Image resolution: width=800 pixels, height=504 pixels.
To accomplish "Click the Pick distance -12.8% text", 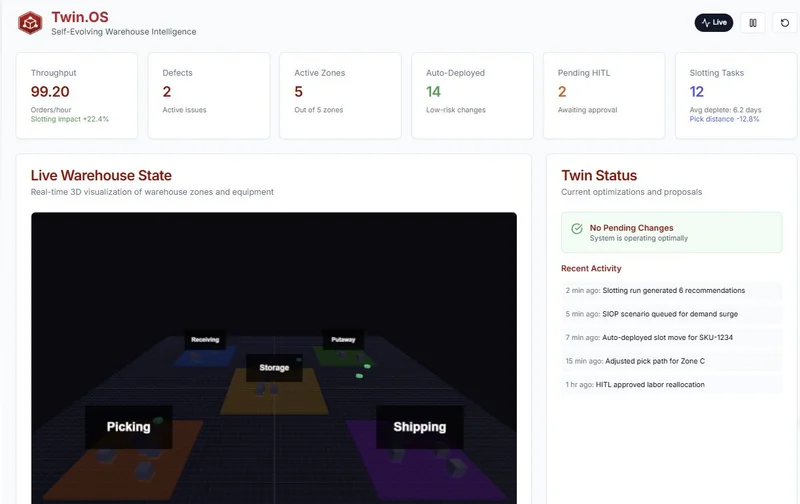I will tap(724, 119).
